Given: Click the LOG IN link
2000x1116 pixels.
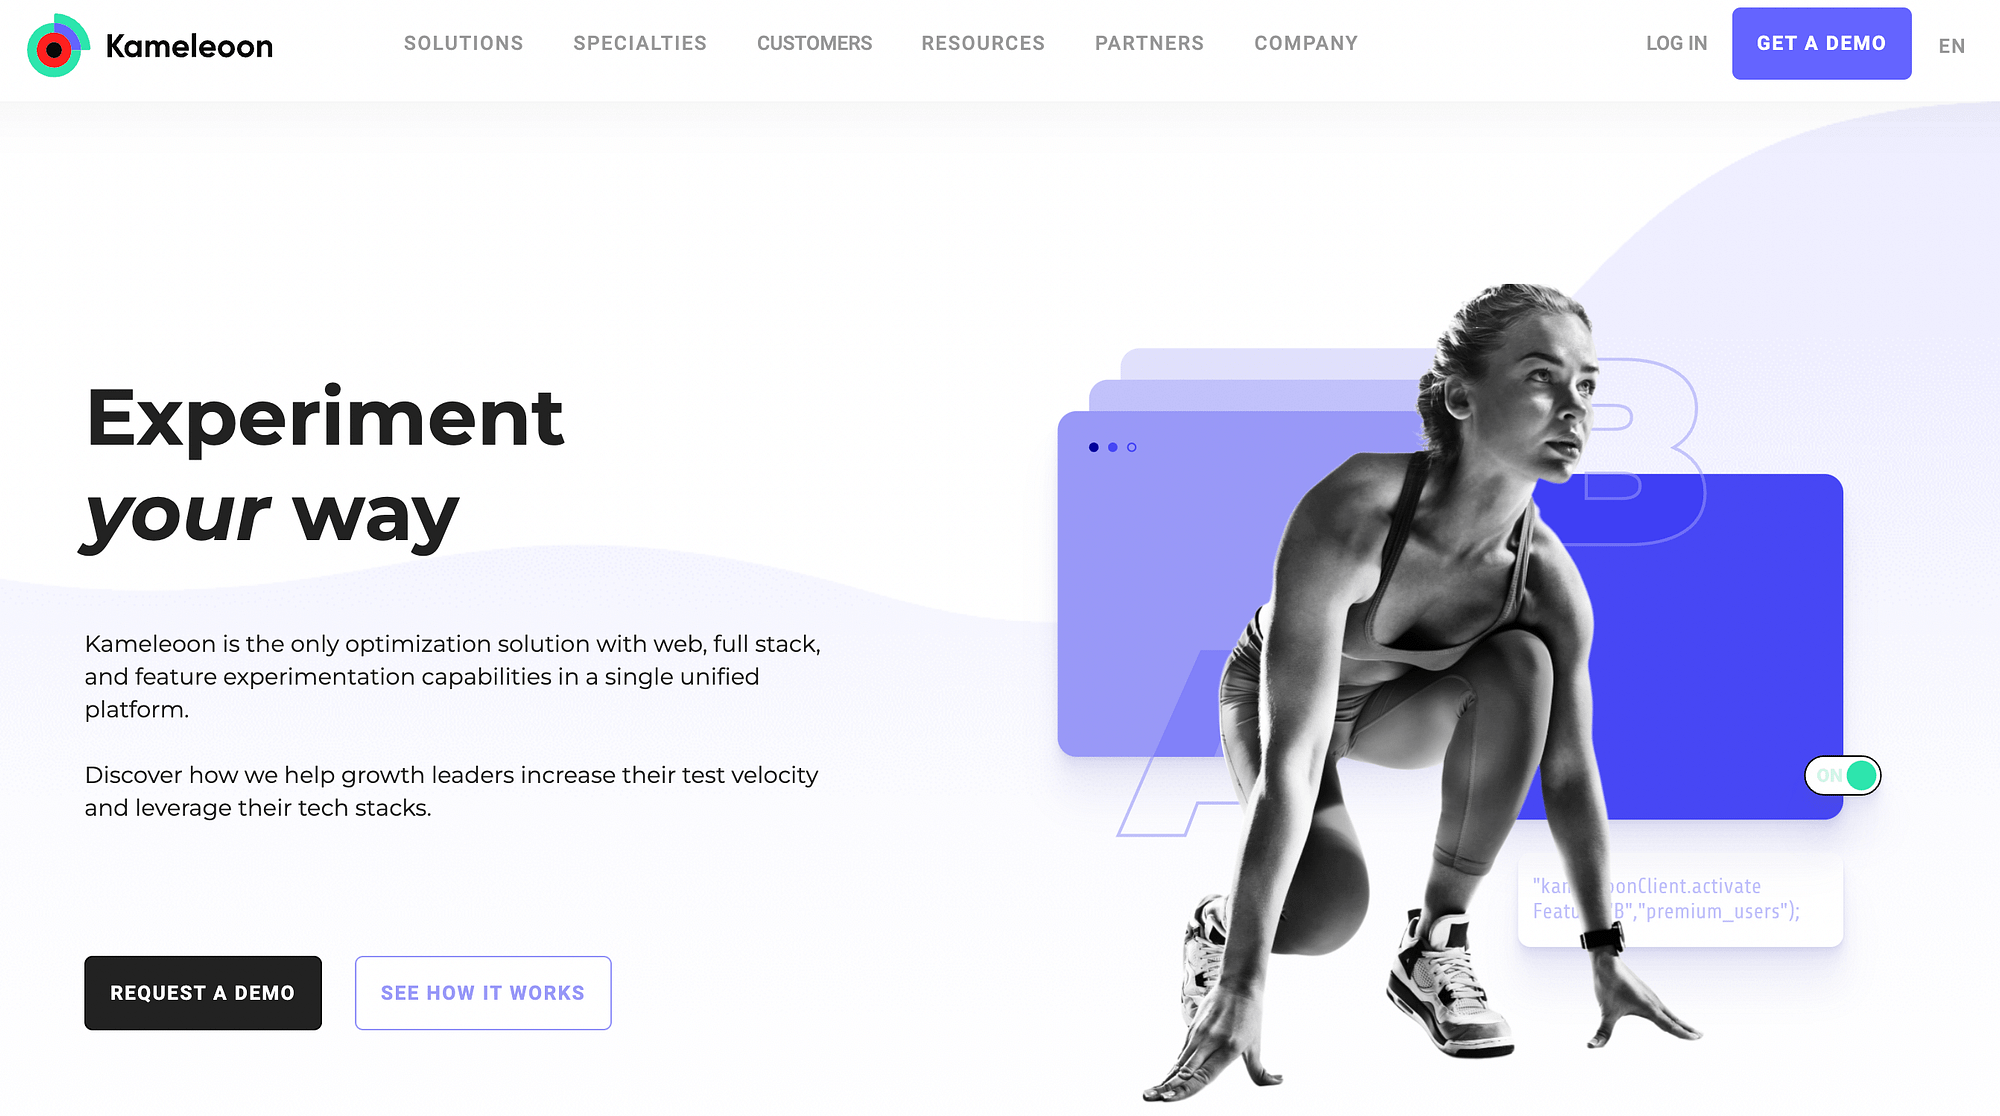Looking at the screenshot, I should (x=1677, y=43).
